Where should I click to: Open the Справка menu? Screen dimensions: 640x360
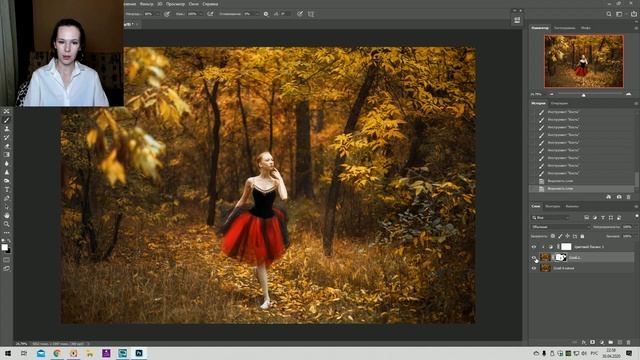pyautogui.click(x=210, y=4)
